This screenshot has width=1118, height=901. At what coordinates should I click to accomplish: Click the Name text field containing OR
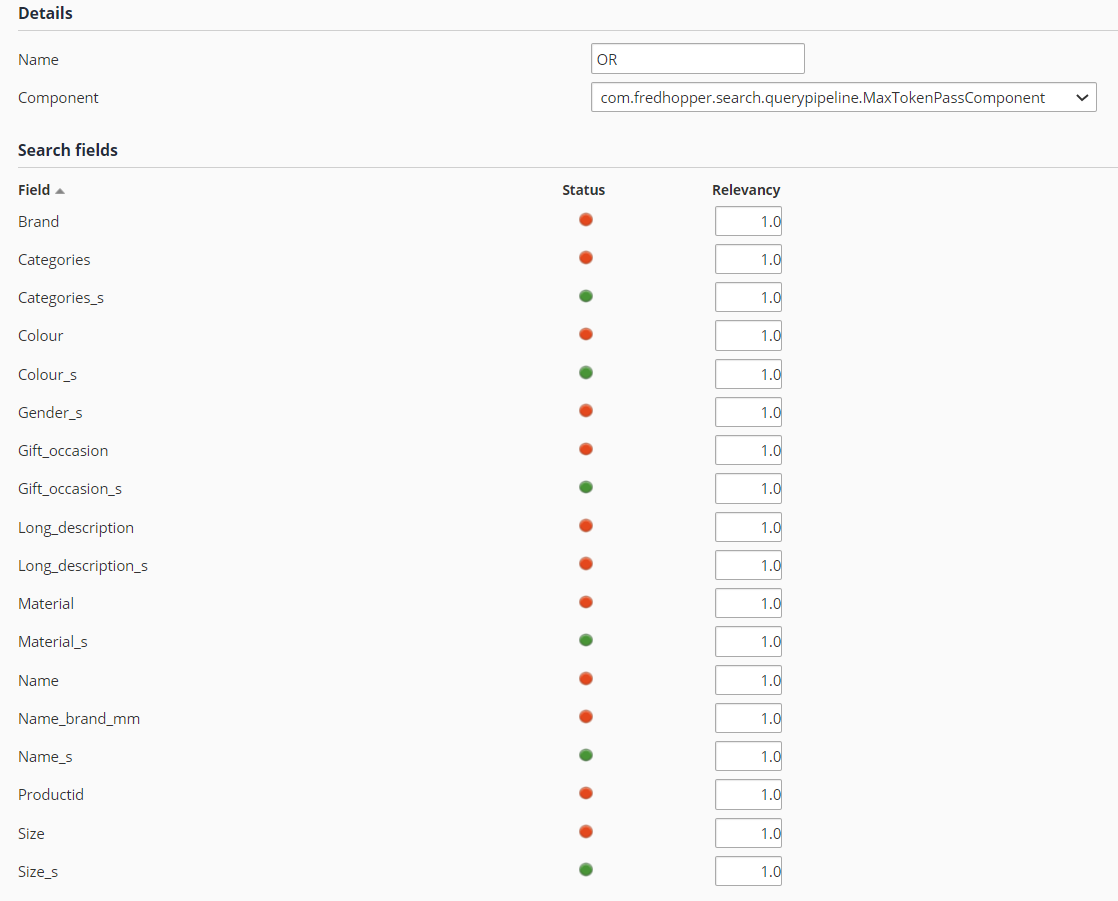point(697,59)
